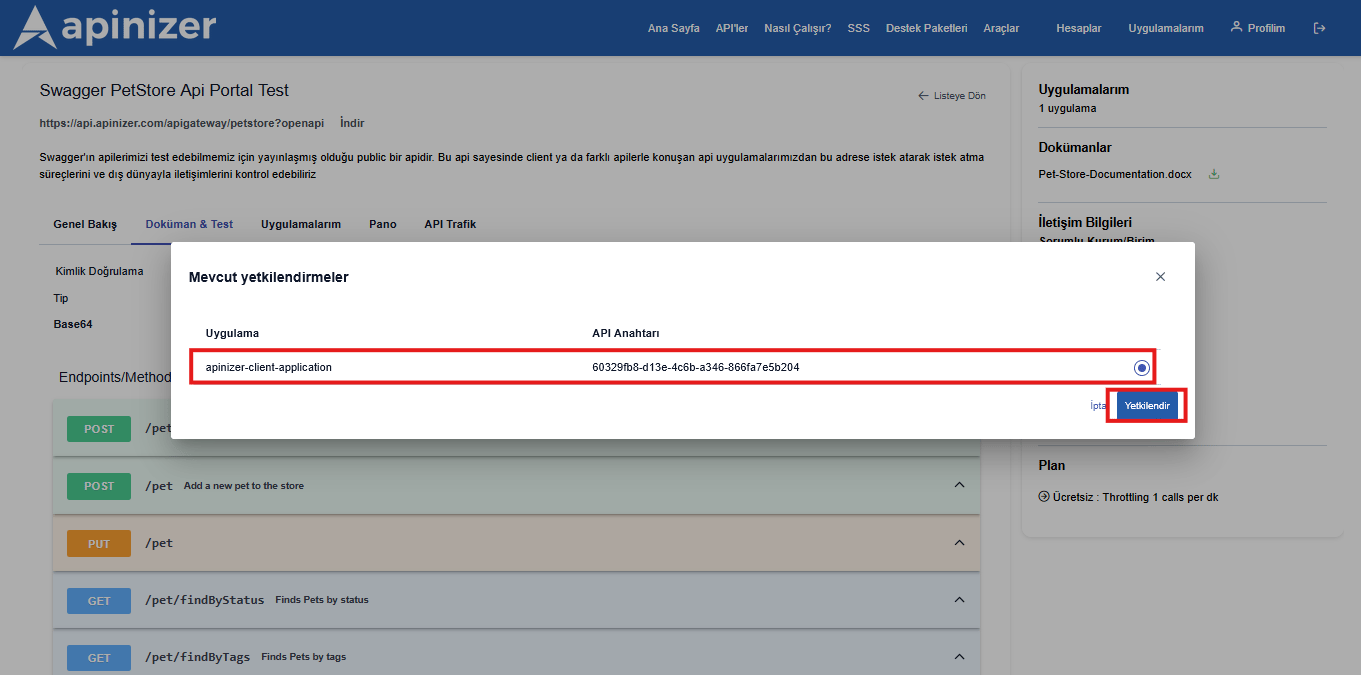Open the Araçlar menu

pyautogui.click(x=1001, y=28)
